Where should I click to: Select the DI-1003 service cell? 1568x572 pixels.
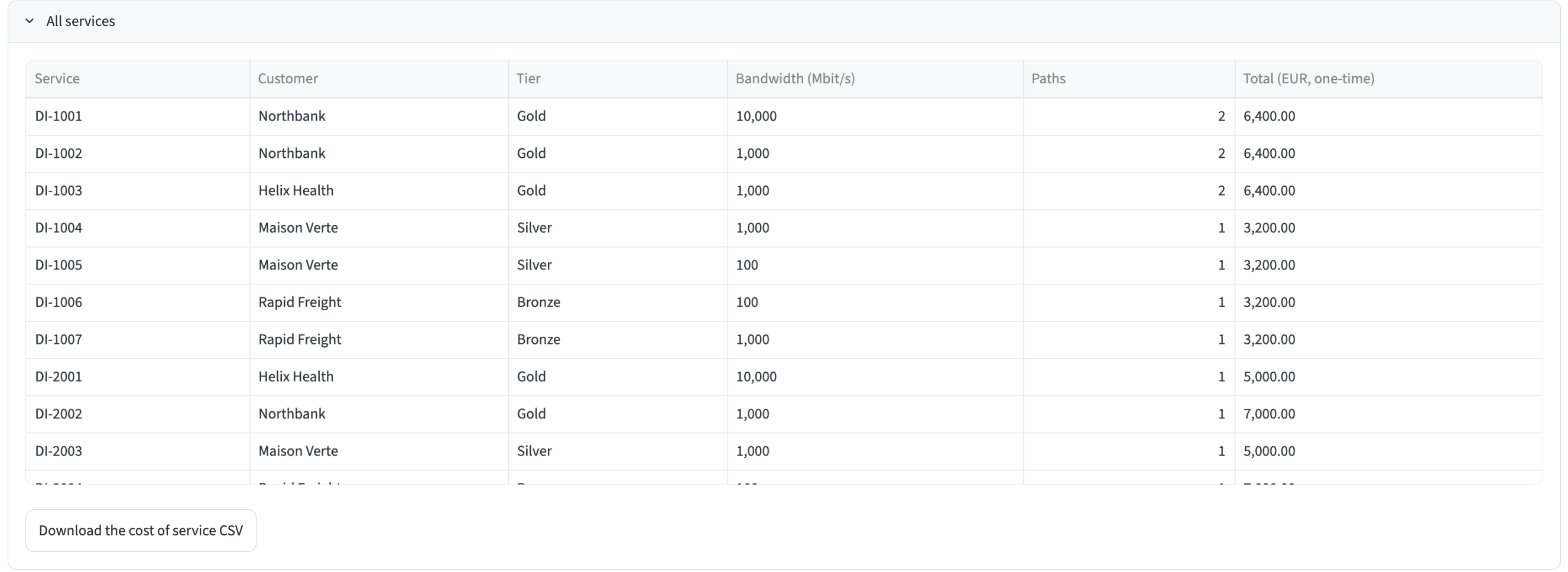click(x=138, y=190)
